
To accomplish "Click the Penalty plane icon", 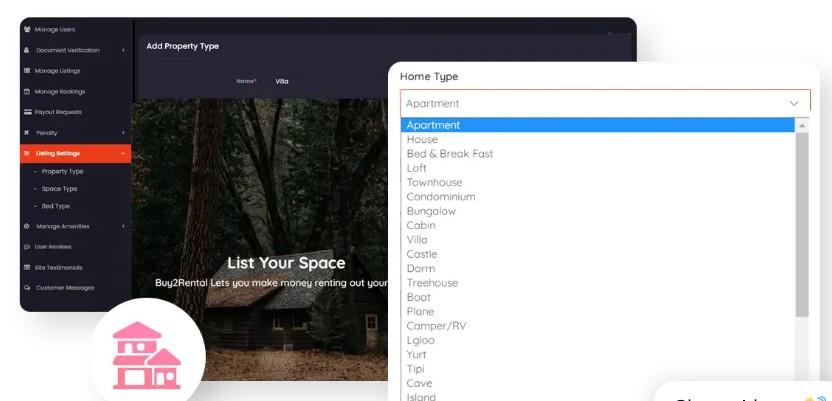I will (x=27, y=133).
